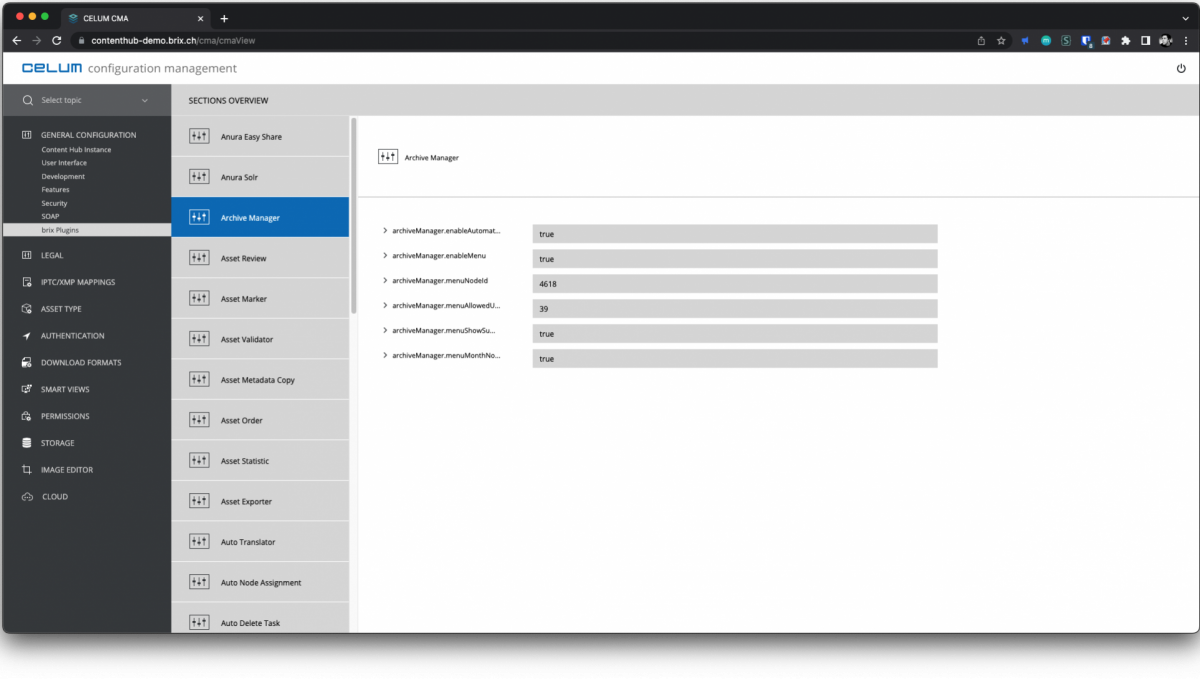Screen dimensions: 1200x679
Task: Expand the archiveManager.enableMenu property
Action: [x=385, y=256]
